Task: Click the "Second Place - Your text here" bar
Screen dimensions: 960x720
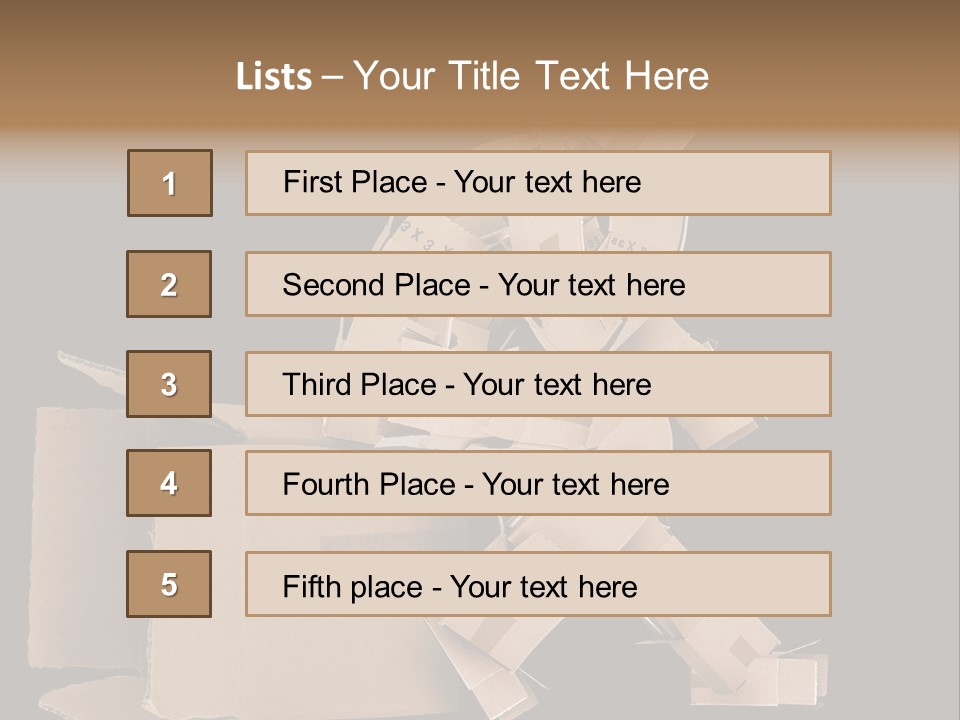Action: click(x=538, y=284)
